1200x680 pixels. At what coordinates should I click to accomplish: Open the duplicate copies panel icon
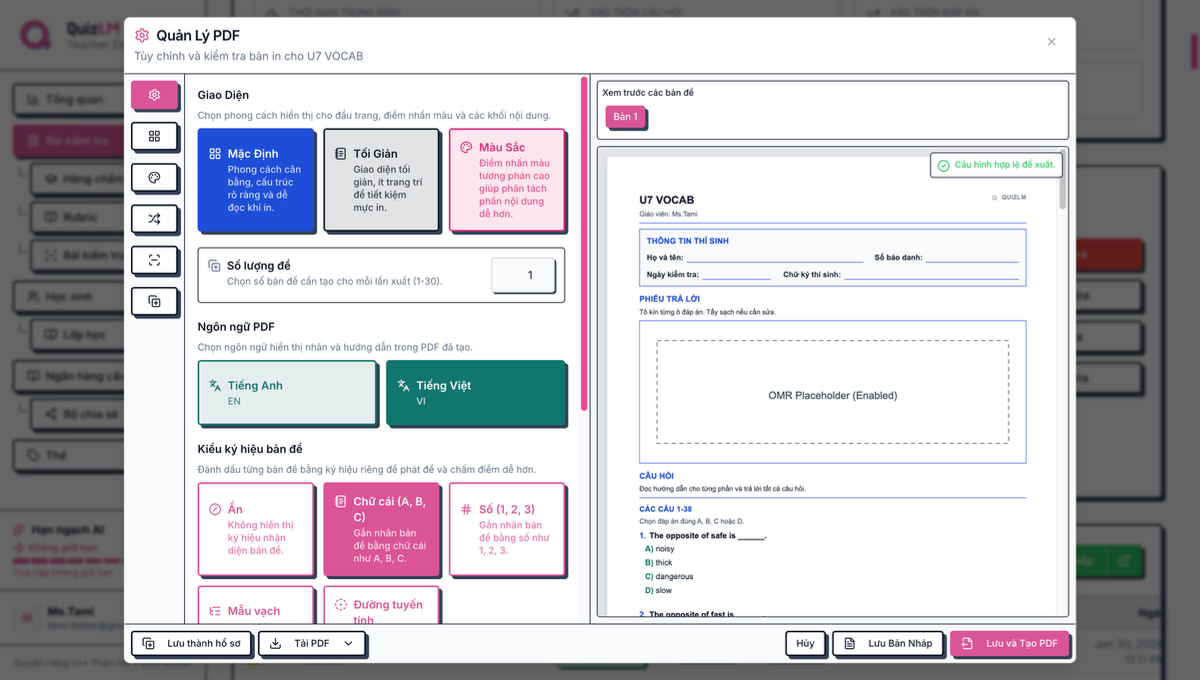[155, 302]
